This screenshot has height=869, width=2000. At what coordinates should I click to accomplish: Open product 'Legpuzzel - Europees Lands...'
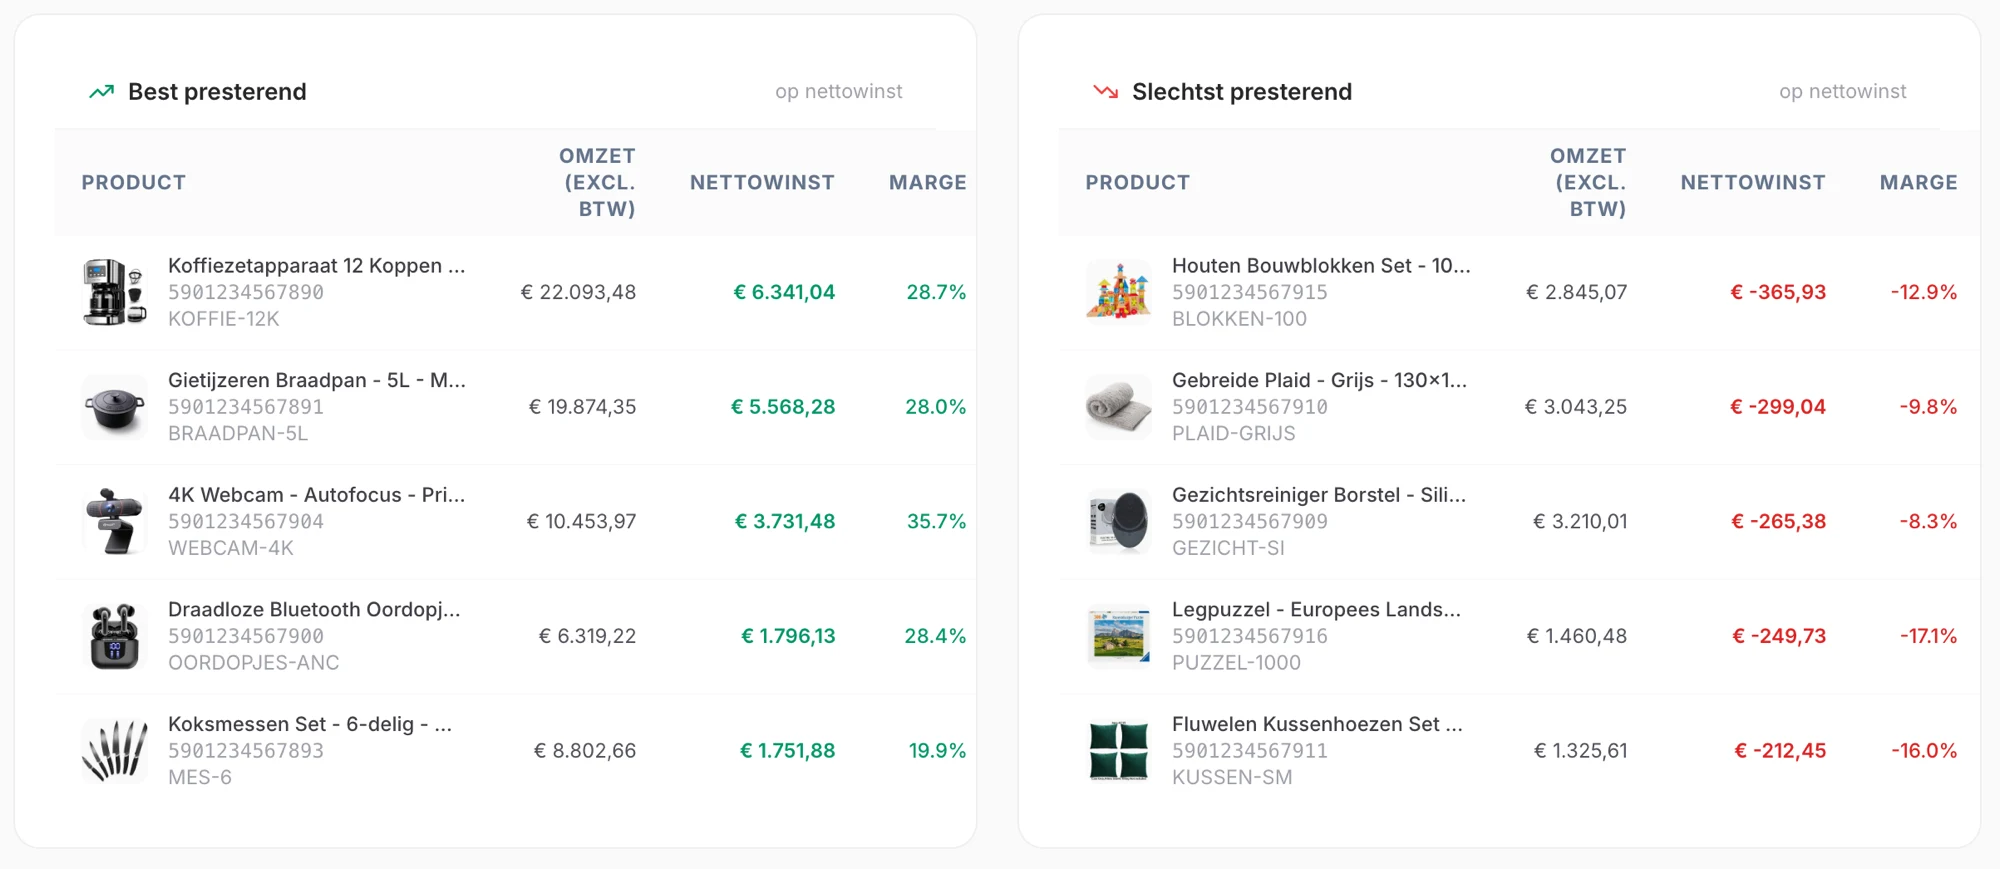point(1316,610)
